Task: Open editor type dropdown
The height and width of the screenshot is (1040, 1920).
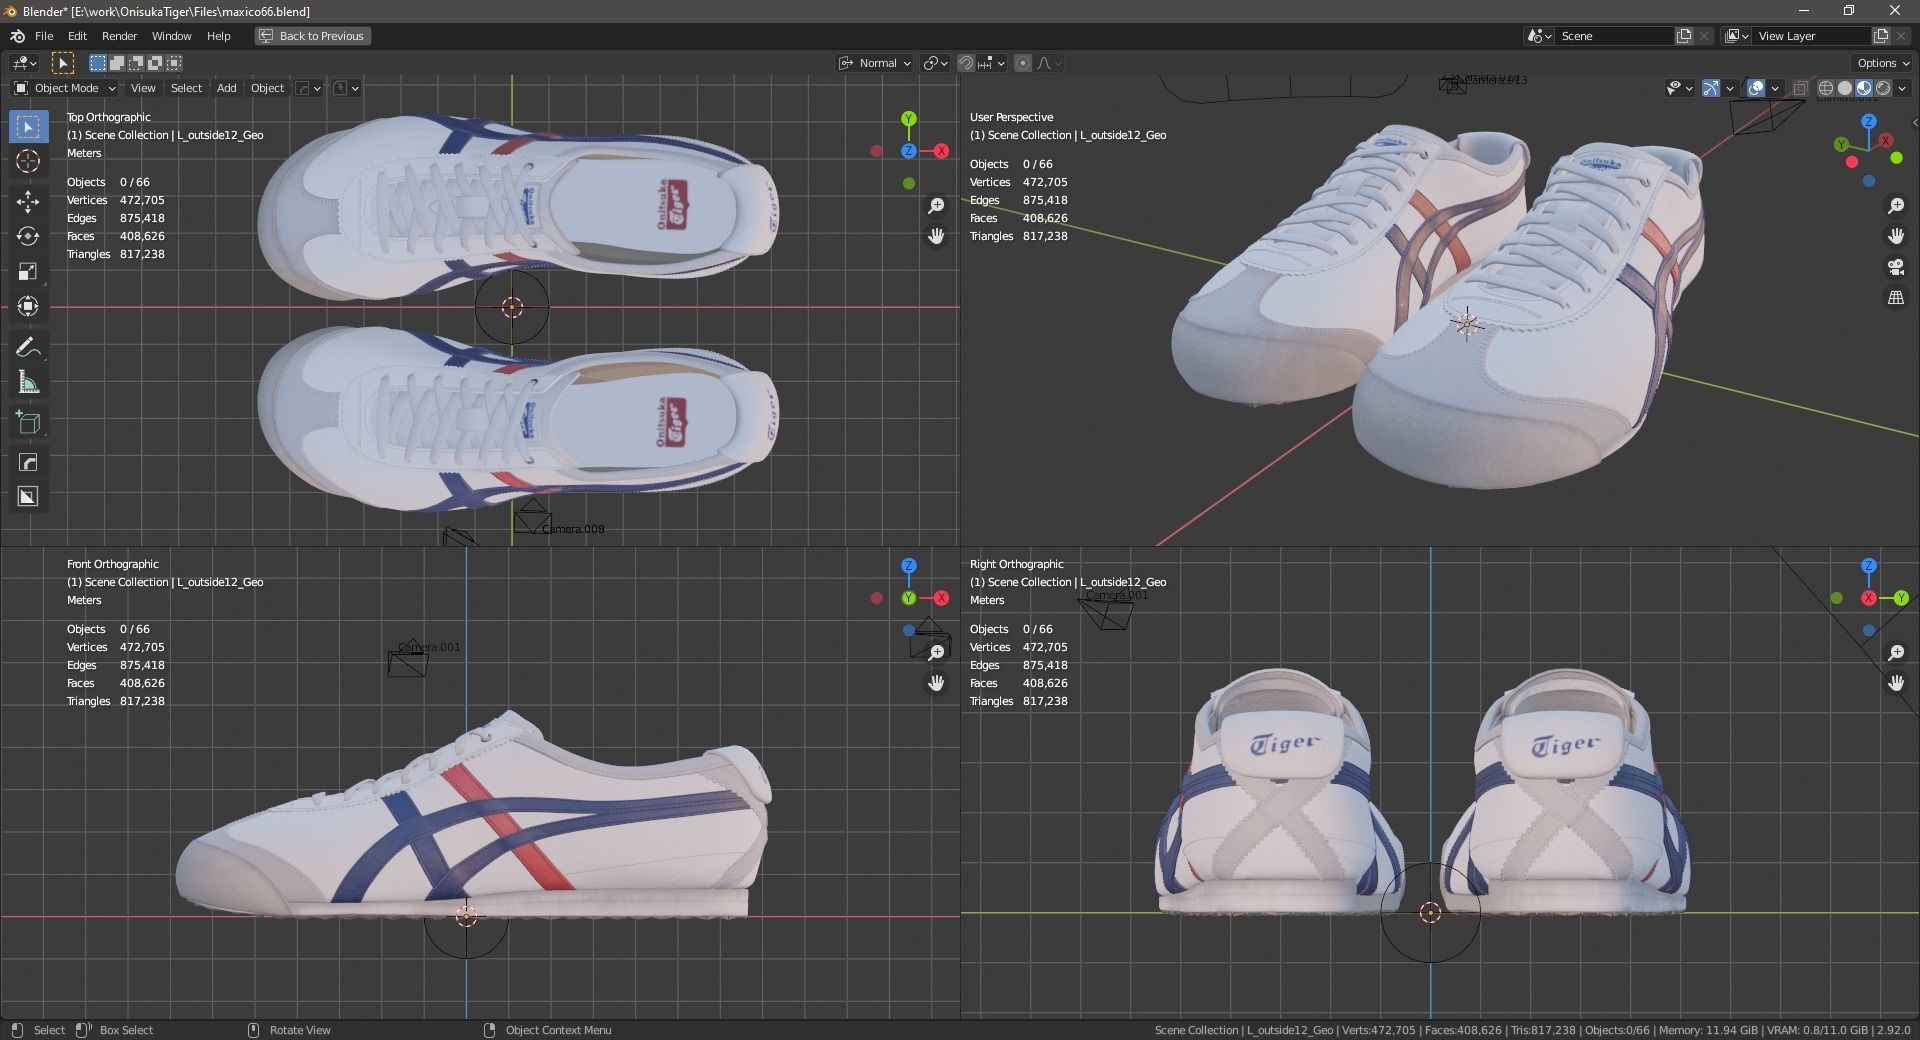Action: (x=25, y=63)
